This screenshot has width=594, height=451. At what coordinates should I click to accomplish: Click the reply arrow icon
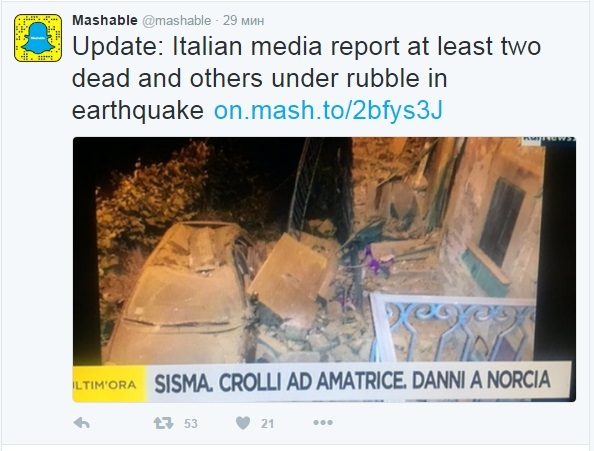[x=81, y=423]
